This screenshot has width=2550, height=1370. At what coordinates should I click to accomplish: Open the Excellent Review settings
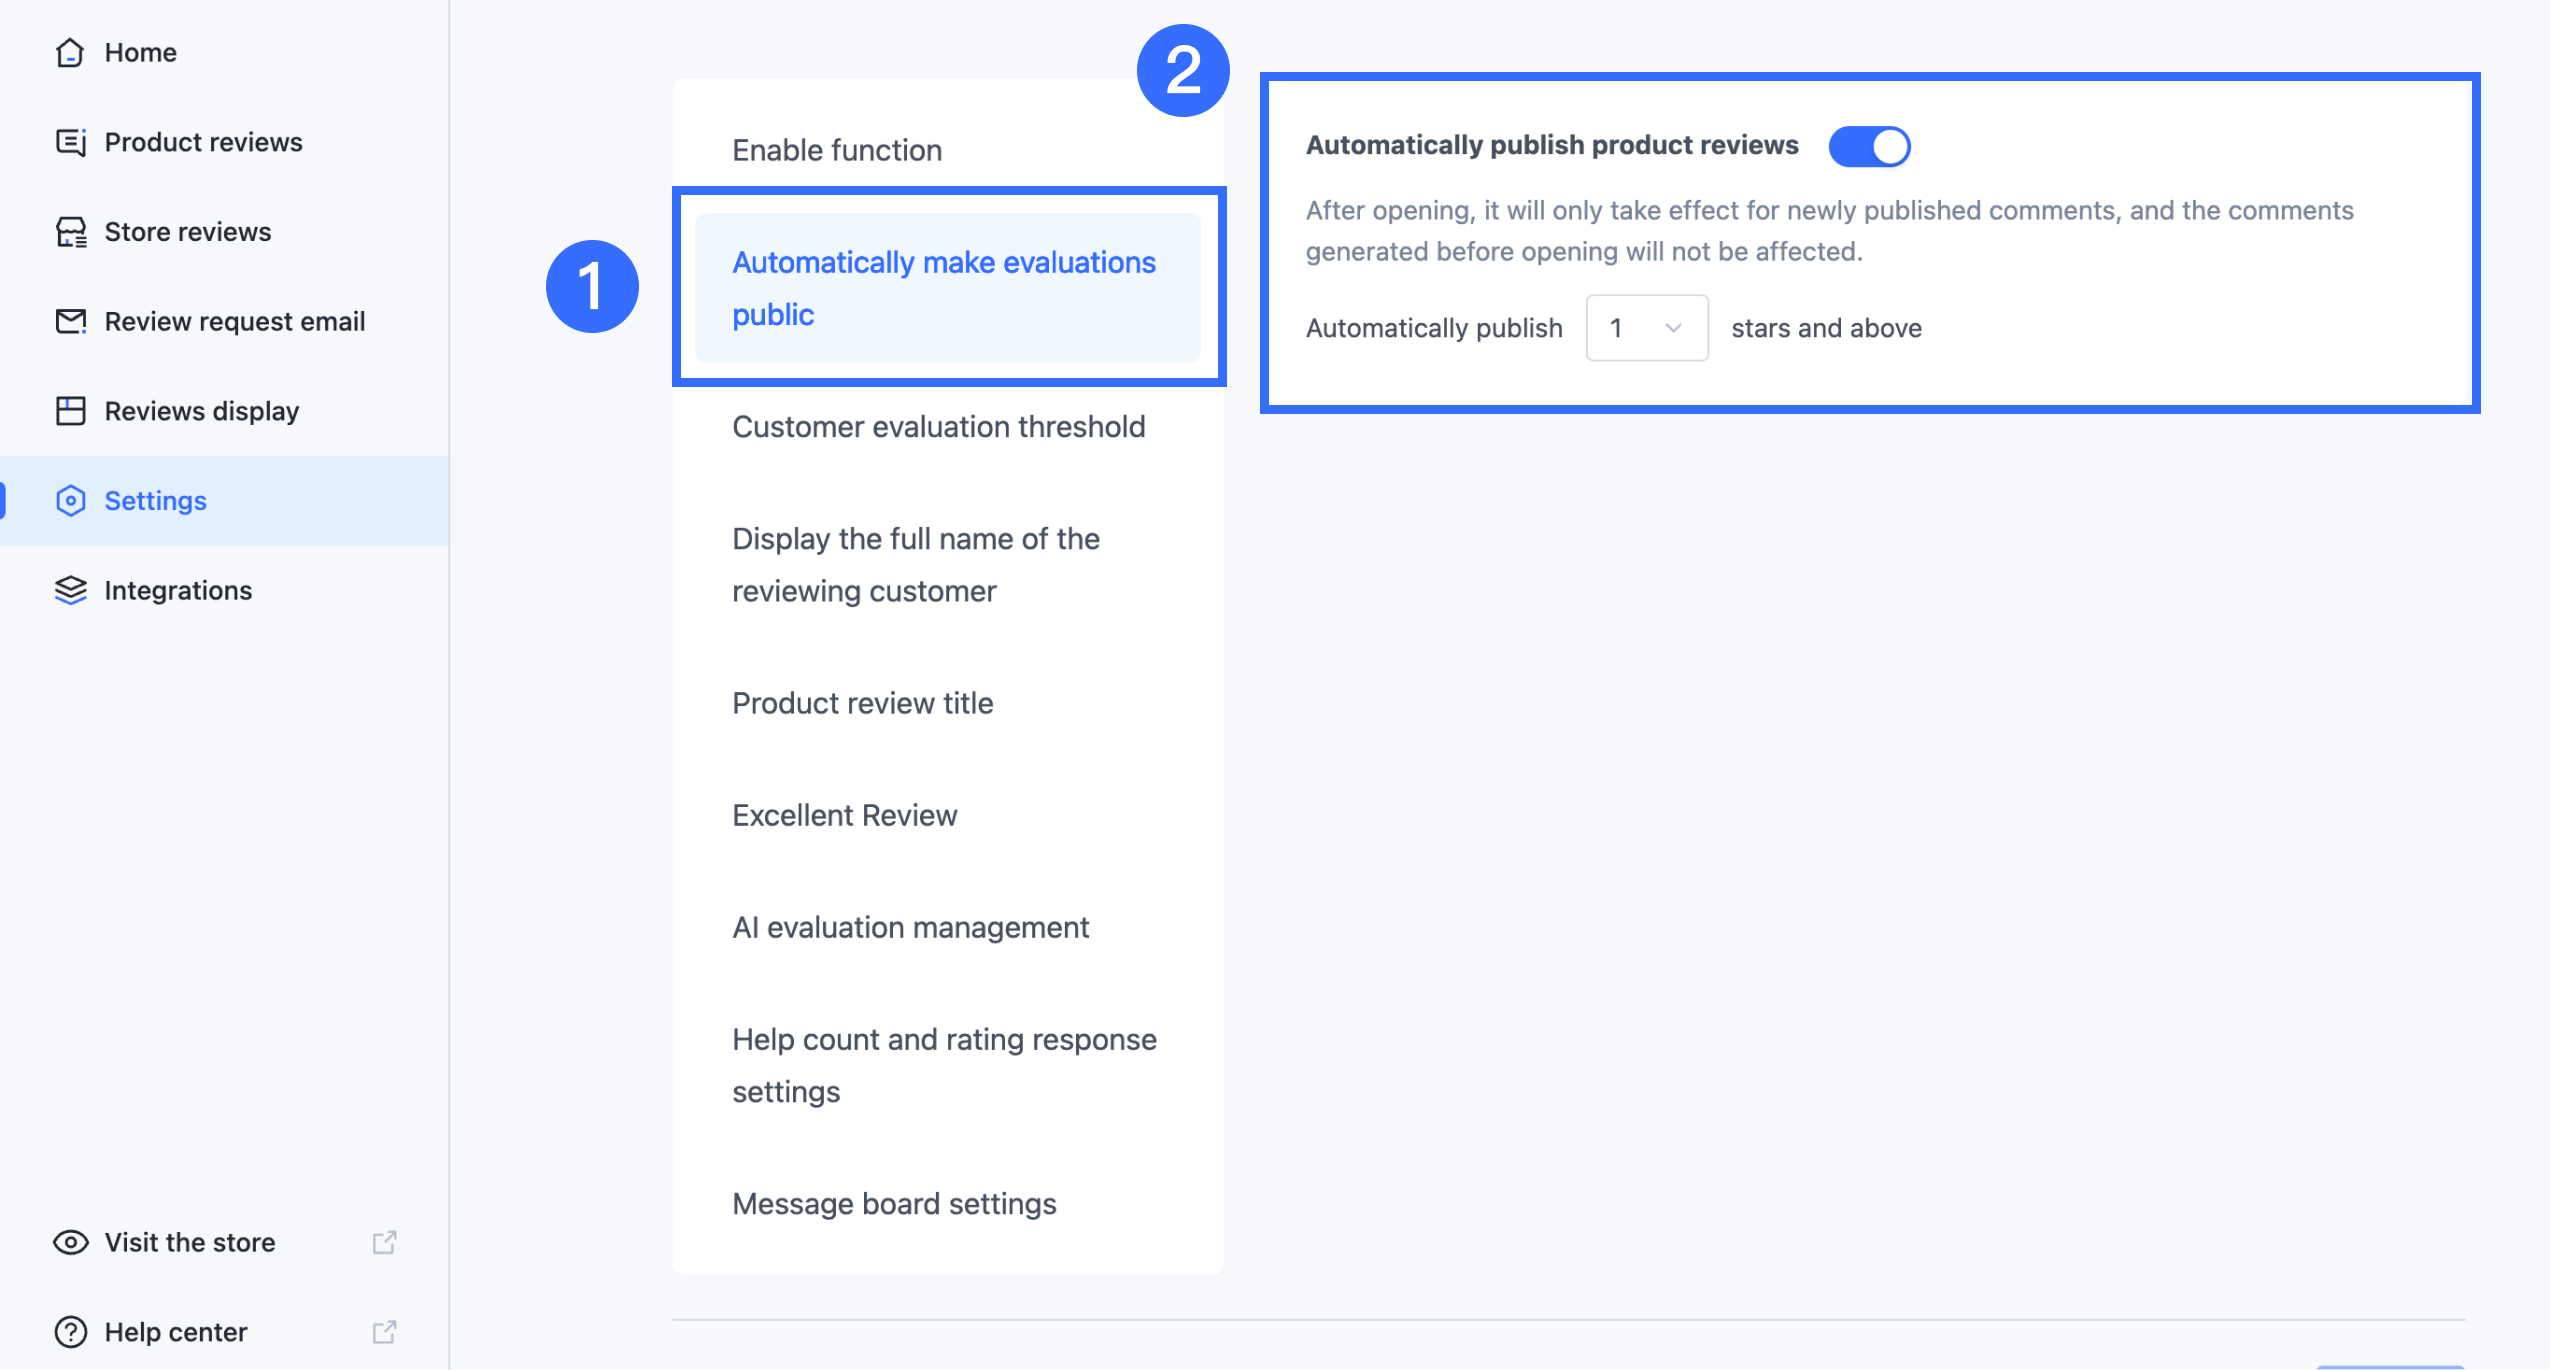844,815
